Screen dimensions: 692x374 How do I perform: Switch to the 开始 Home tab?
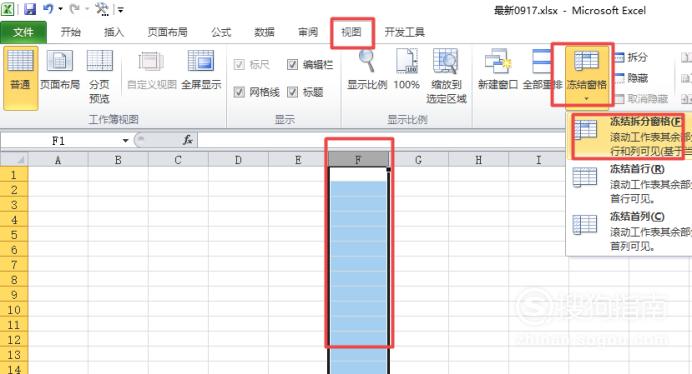pyautogui.click(x=71, y=32)
